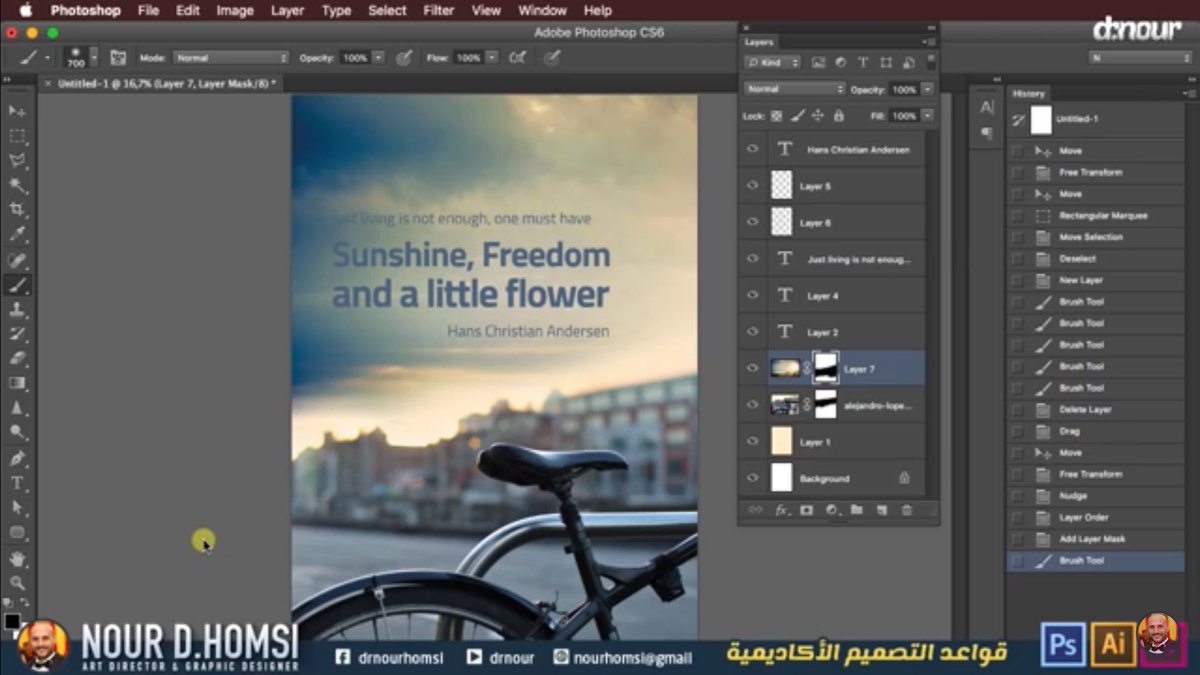Click the add layer mask icon
Viewport: 1200px width, 675px height.
coord(806,510)
